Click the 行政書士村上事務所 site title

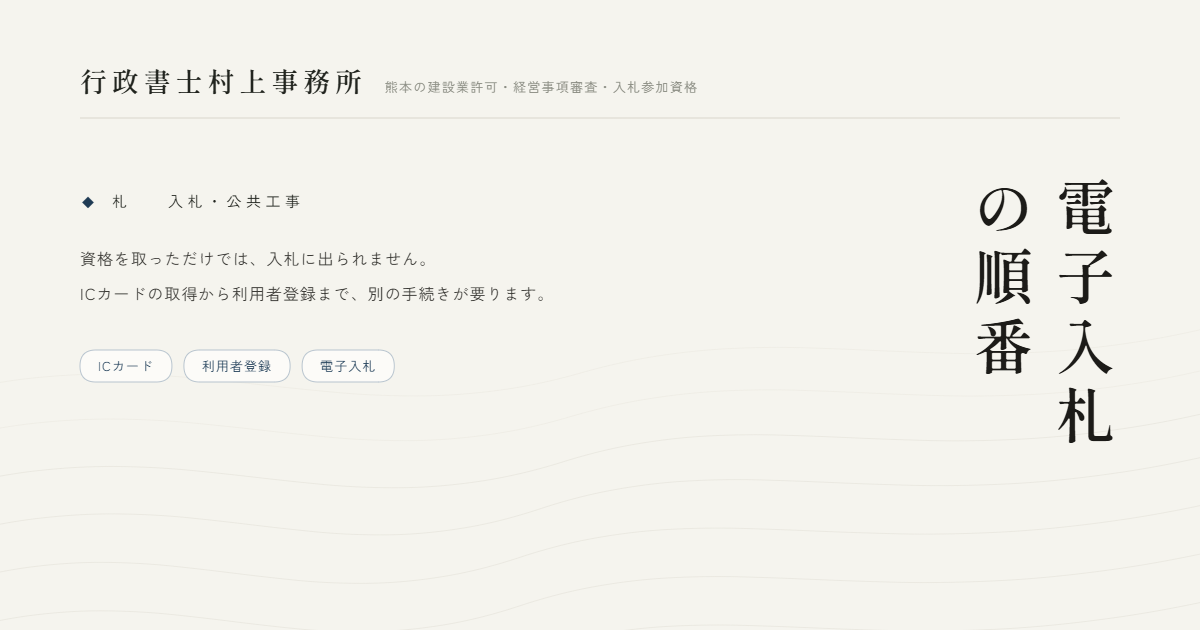click(x=222, y=82)
